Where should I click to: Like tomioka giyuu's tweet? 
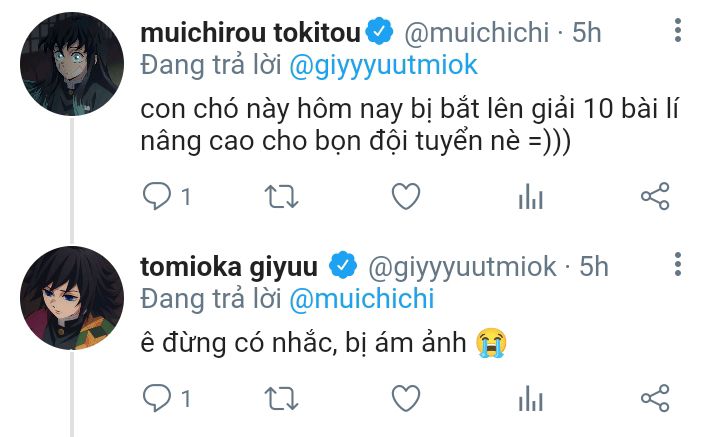(x=405, y=398)
